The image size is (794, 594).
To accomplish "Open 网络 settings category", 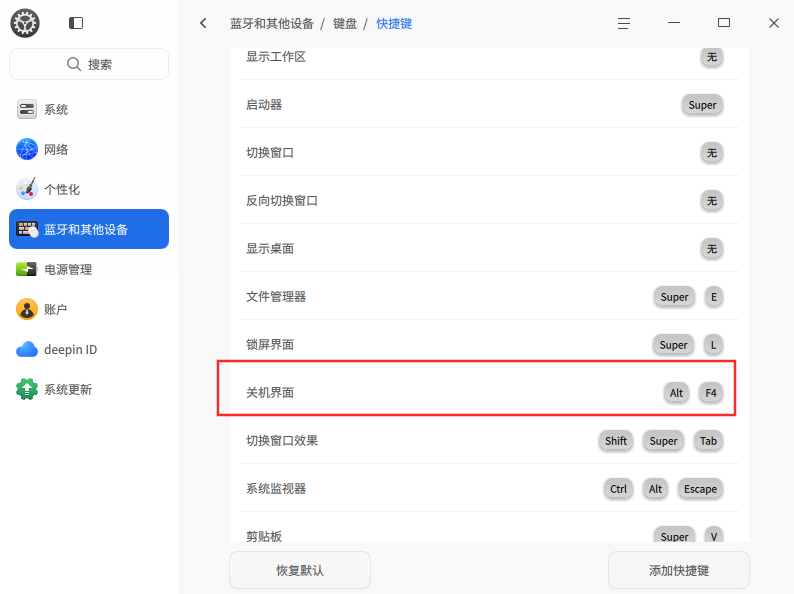I will click(89, 149).
